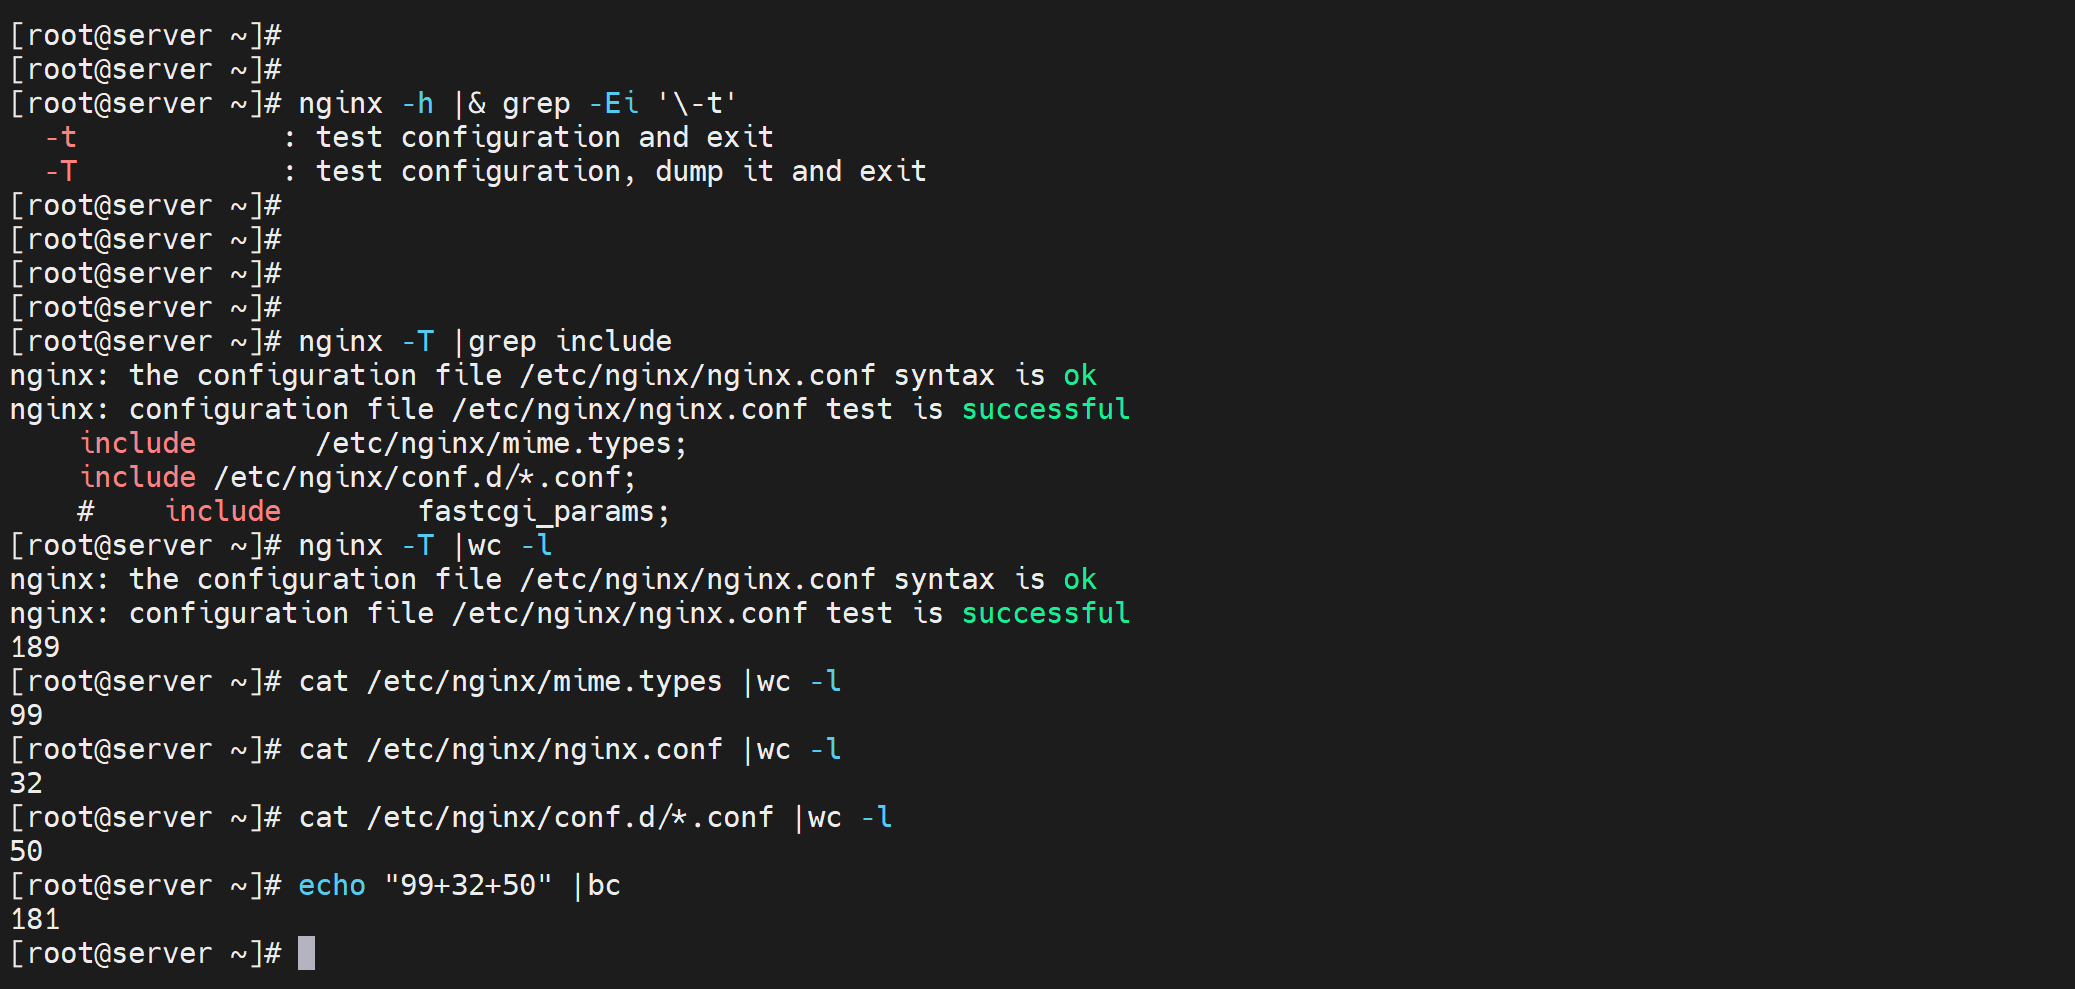Click the blue 'echo' command word
Screen dimensions: 2075x989
click(332, 885)
